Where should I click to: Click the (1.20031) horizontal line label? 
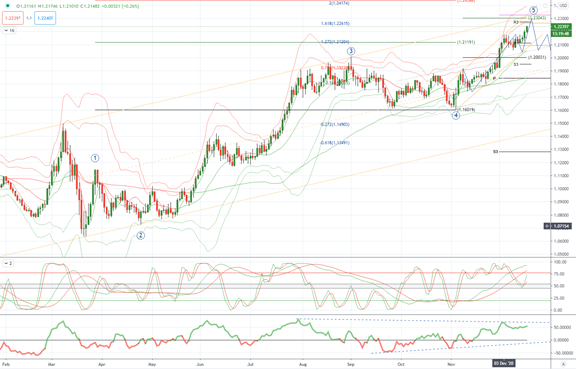[537, 57]
